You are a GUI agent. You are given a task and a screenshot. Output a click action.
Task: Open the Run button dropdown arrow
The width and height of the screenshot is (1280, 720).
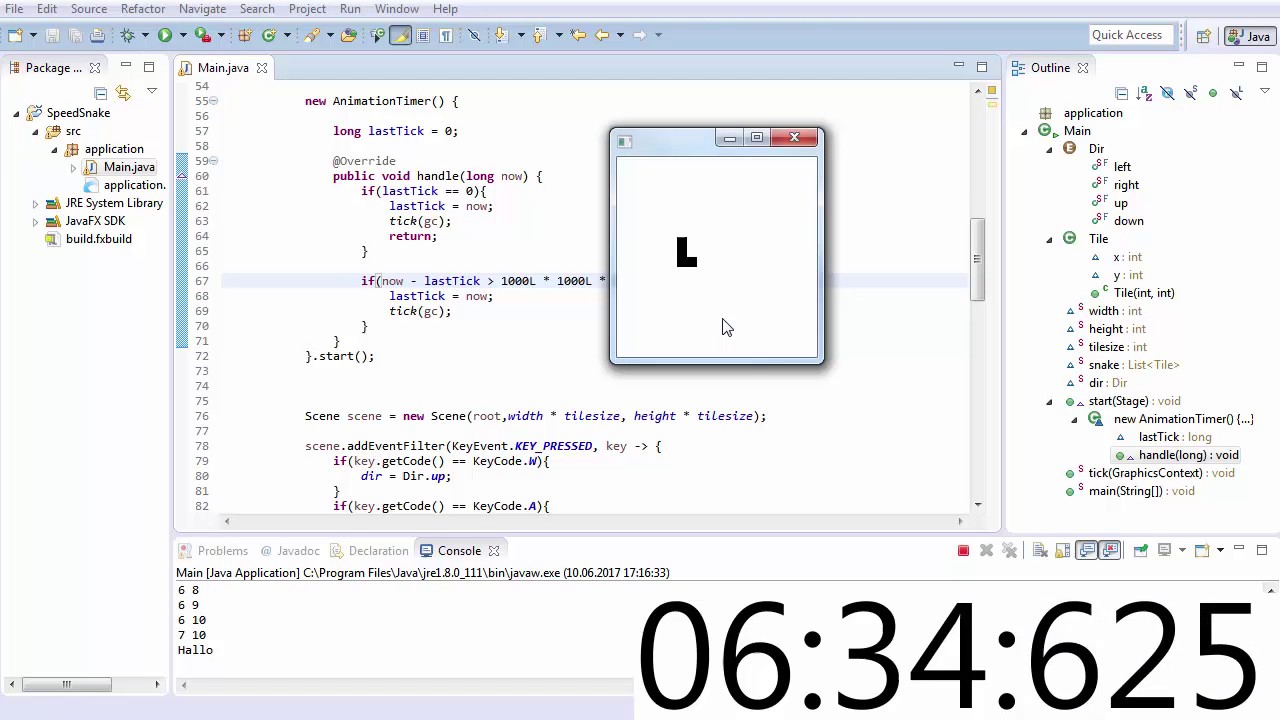(184, 35)
